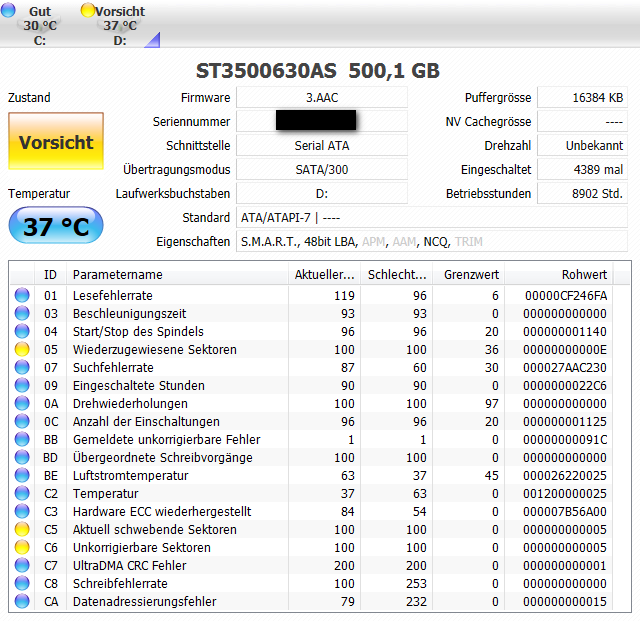This screenshot has height=621, width=640.
Task: Click the blue status orb for drive C:
Action: (x=8, y=10)
